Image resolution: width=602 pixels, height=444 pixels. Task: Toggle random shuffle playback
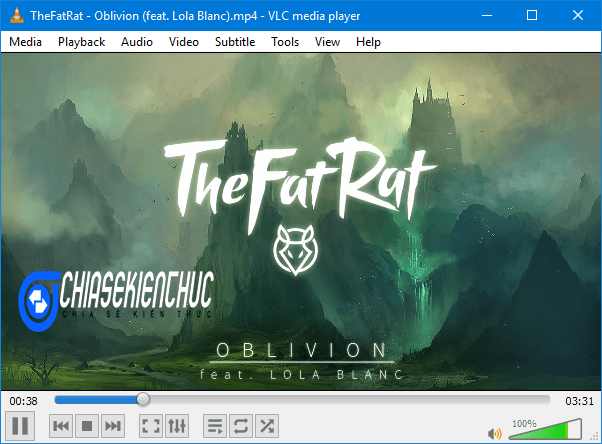click(x=267, y=426)
